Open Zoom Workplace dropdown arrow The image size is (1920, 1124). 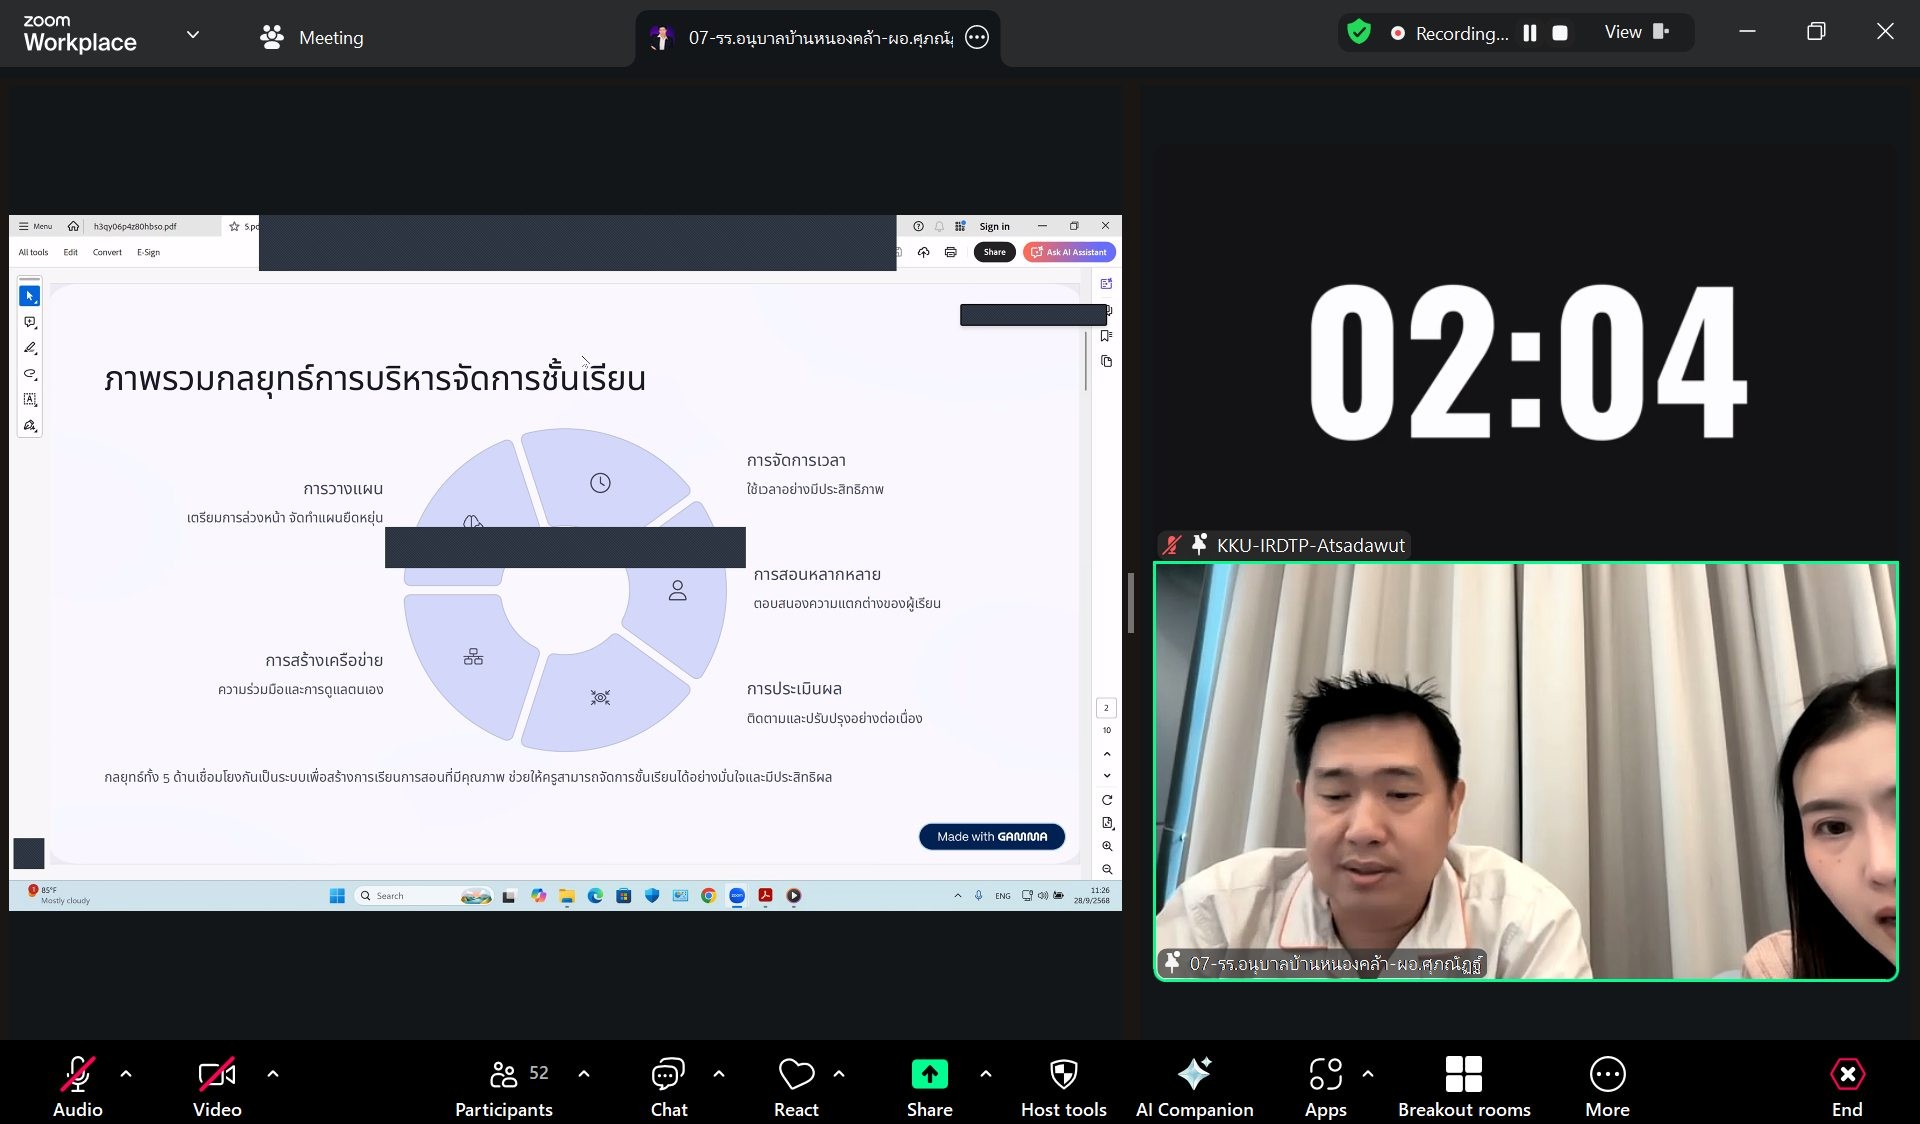point(193,35)
